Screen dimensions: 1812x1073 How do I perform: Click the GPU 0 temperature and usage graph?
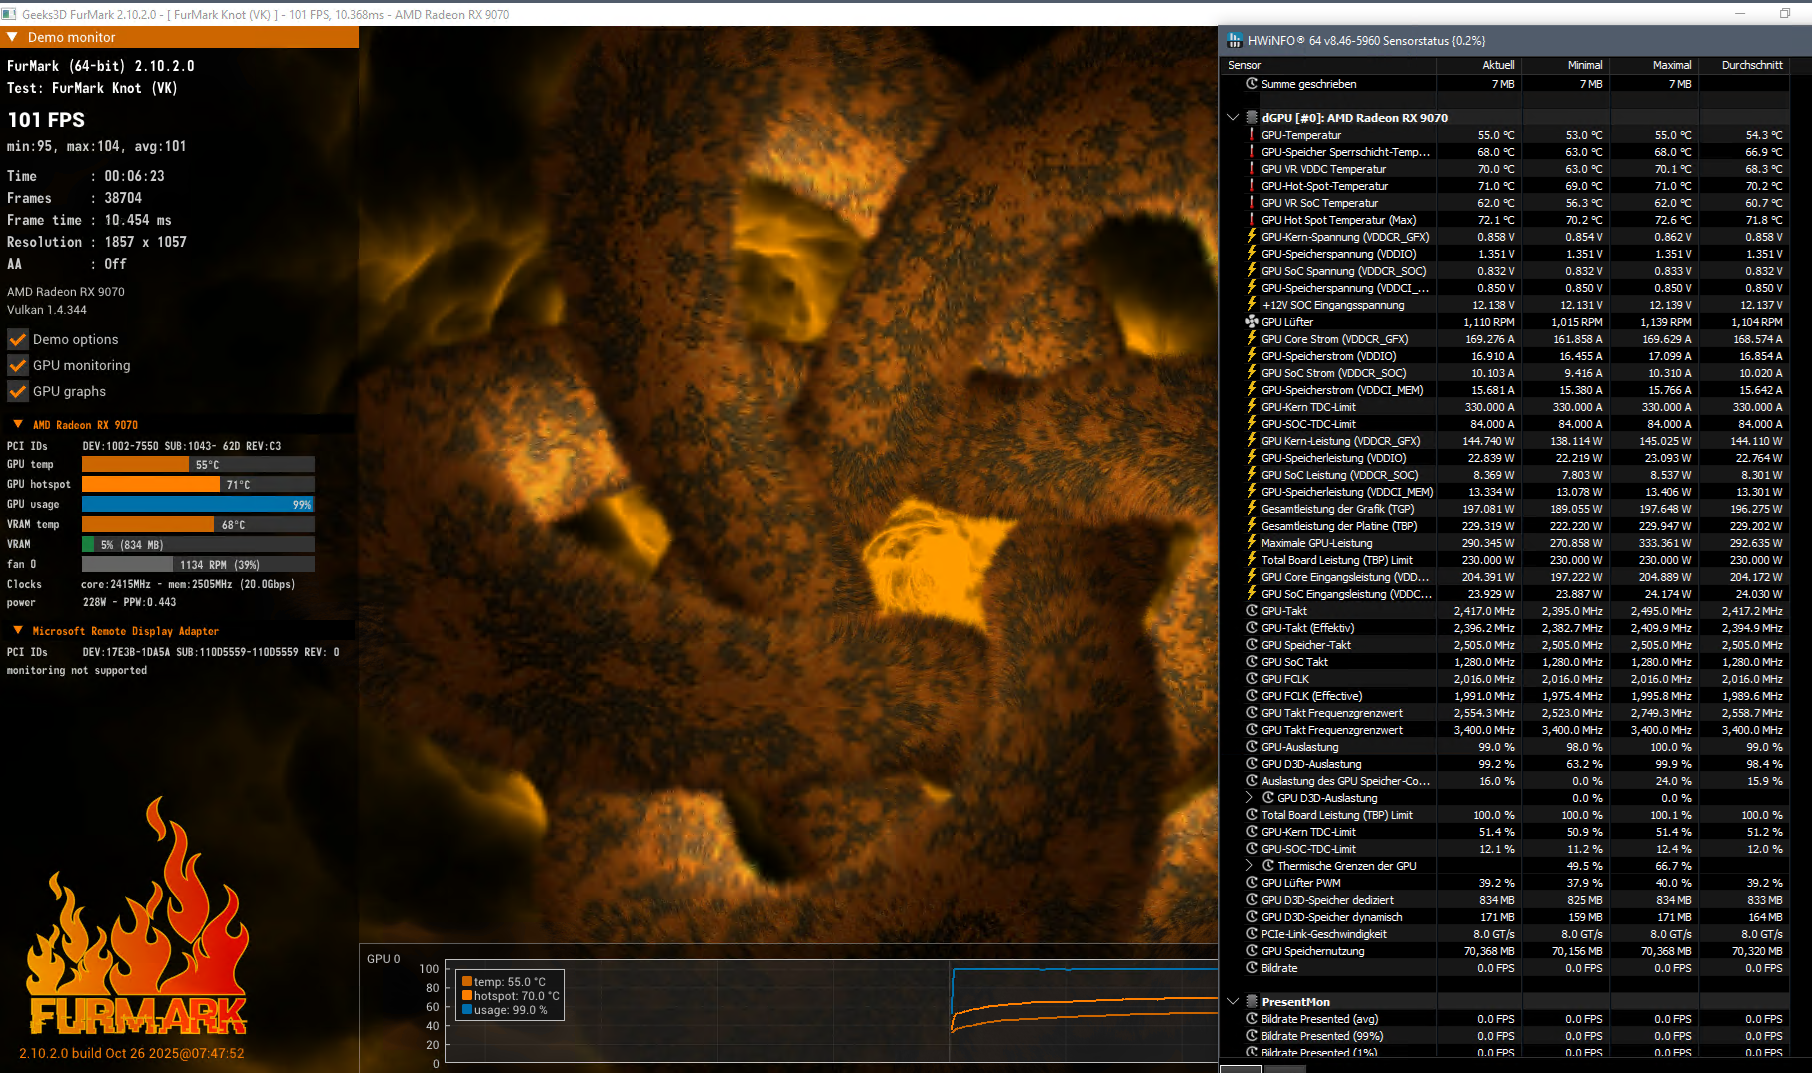pyautogui.click(x=831, y=1013)
